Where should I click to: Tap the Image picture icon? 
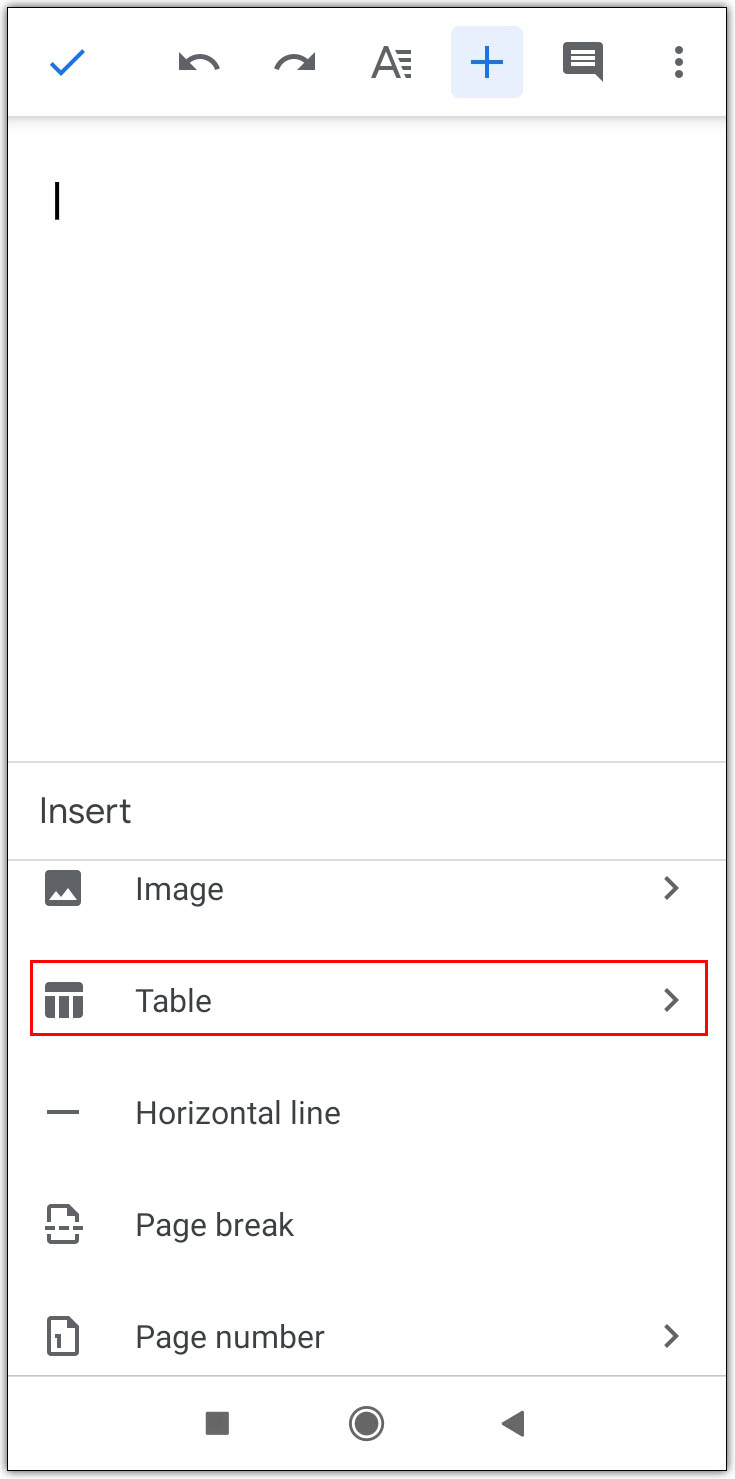tap(63, 889)
